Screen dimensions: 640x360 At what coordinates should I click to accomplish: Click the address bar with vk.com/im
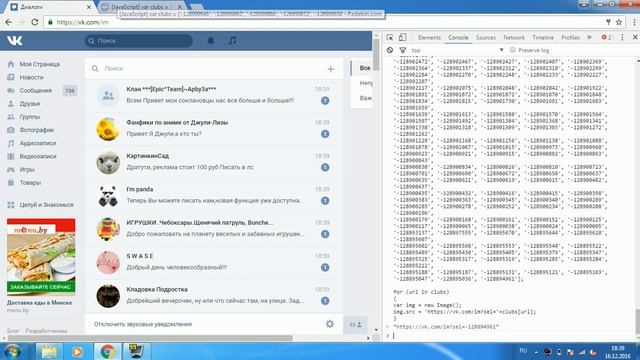pos(322,22)
